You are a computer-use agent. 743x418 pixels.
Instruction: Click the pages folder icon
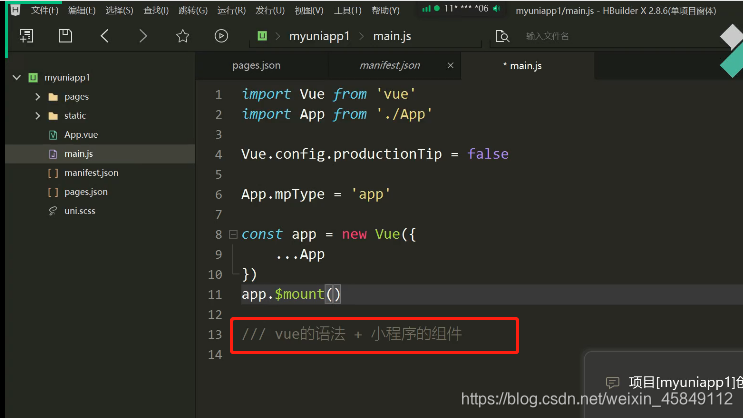click(x=53, y=97)
